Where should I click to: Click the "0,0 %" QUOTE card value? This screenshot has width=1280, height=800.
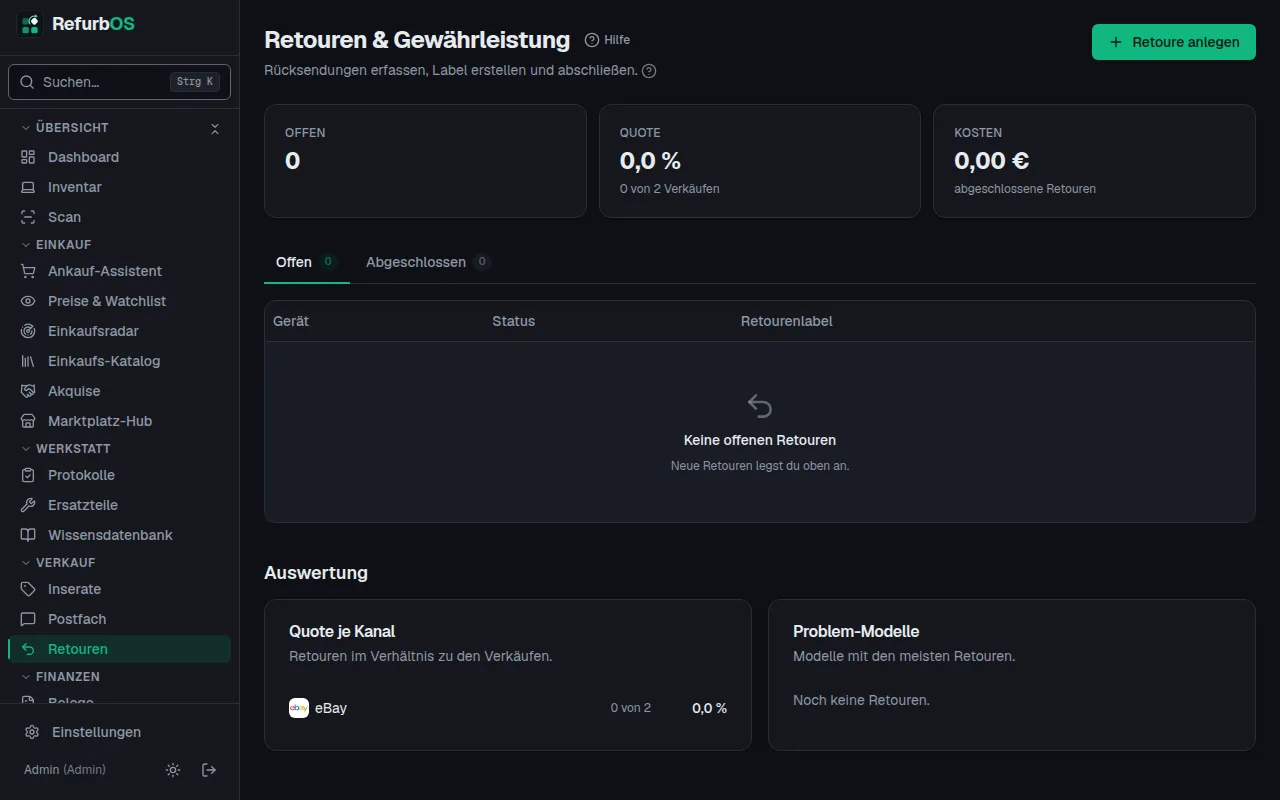coord(650,161)
